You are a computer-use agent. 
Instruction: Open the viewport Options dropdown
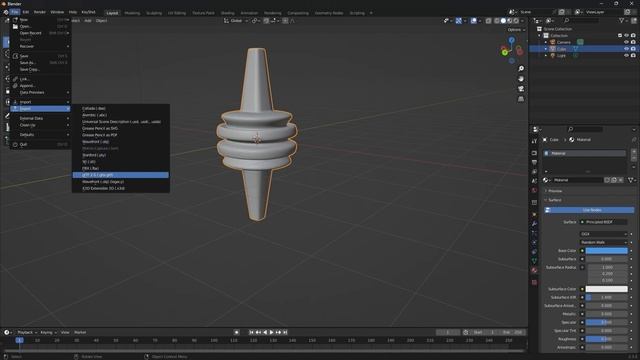pyautogui.click(x=516, y=30)
